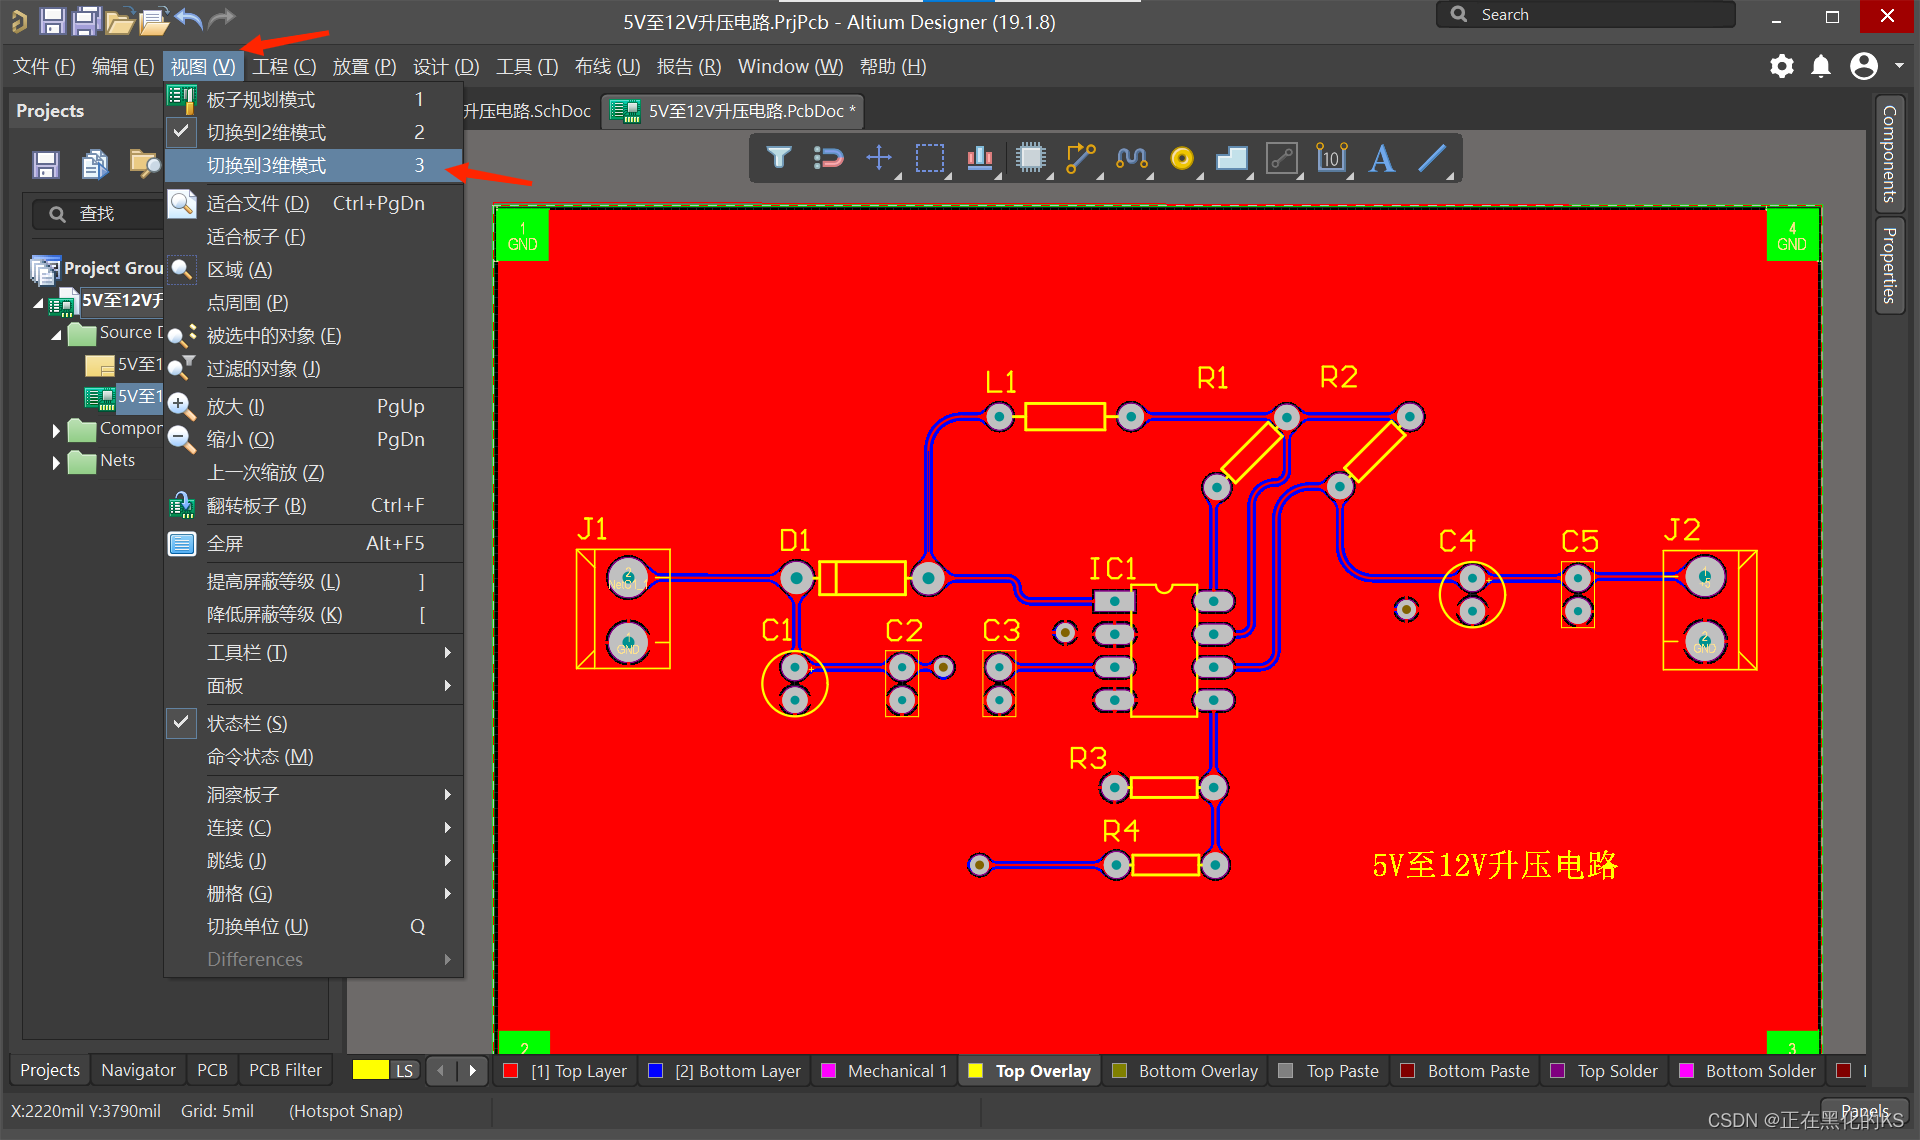The image size is (1920, 1140).
Task: Click the selection filter funnel icon
Action: (778, 158)
